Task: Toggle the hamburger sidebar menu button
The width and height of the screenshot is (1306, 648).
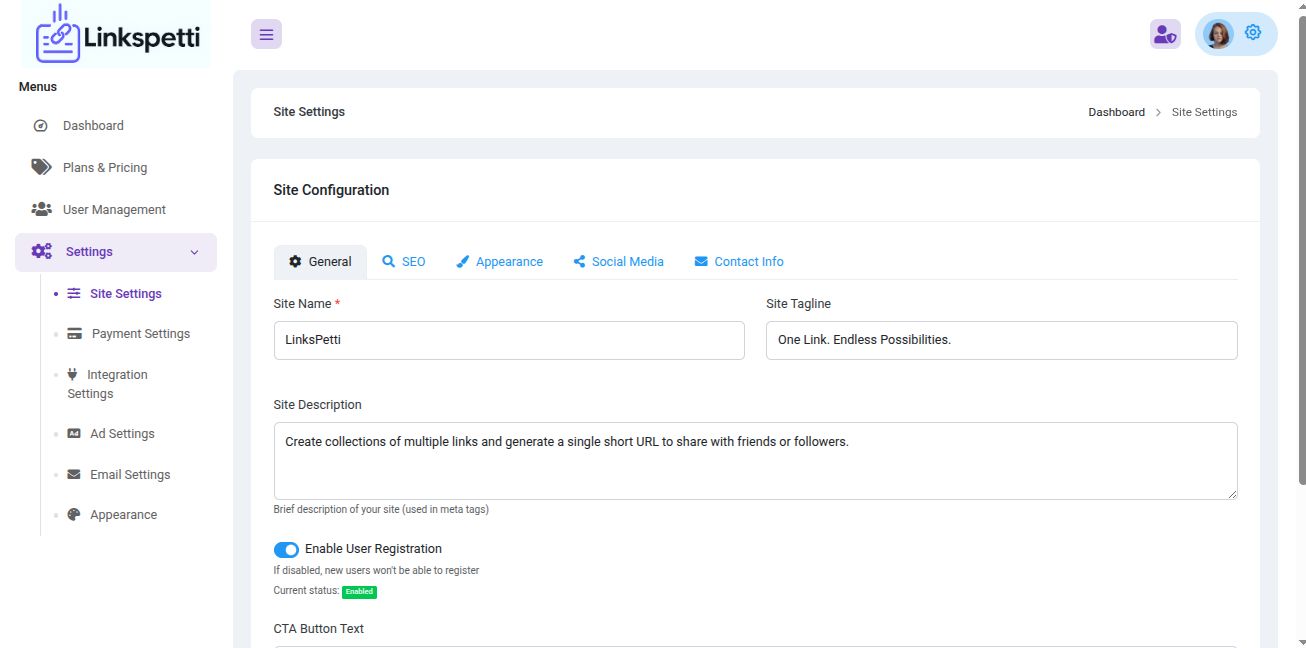Action: [266, 34]
